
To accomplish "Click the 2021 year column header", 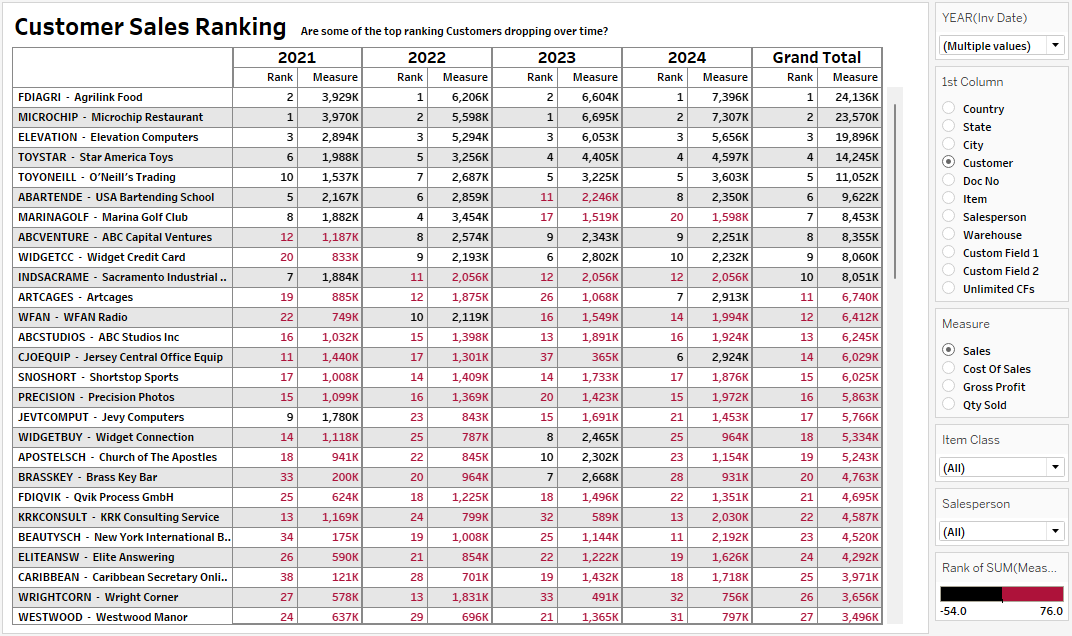I will (297, 58).
